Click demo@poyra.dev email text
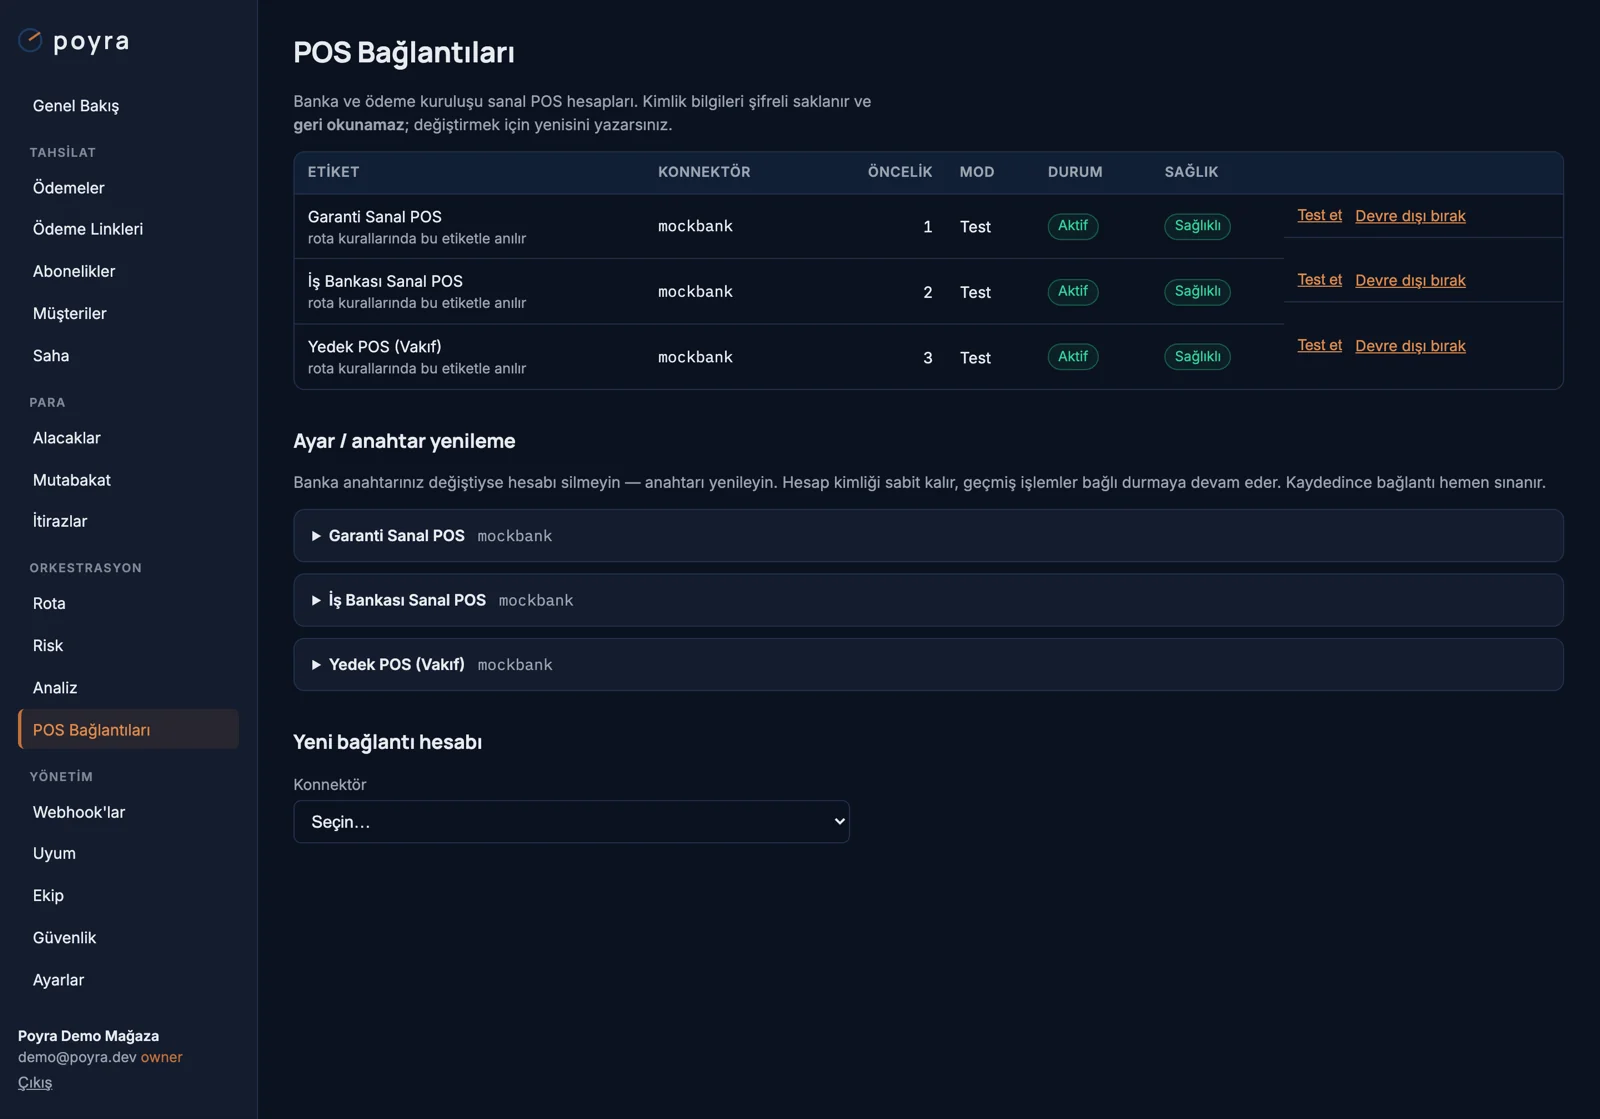 pyautogui.click(x=77, y=1057)
